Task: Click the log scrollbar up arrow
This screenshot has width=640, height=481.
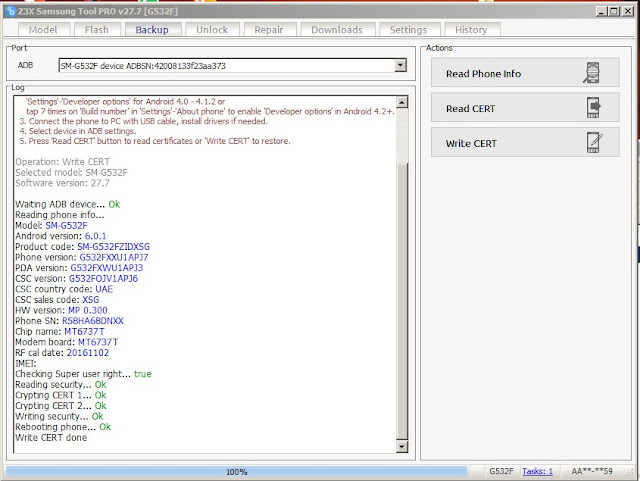Action: point(402,102)
